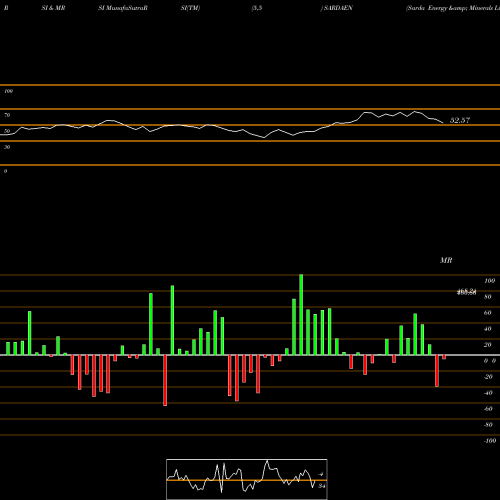This screenshot has width=500, height=500.
Task: Click the 'SI MunafaSutraR' header text
Action: [x=123, y=8]
